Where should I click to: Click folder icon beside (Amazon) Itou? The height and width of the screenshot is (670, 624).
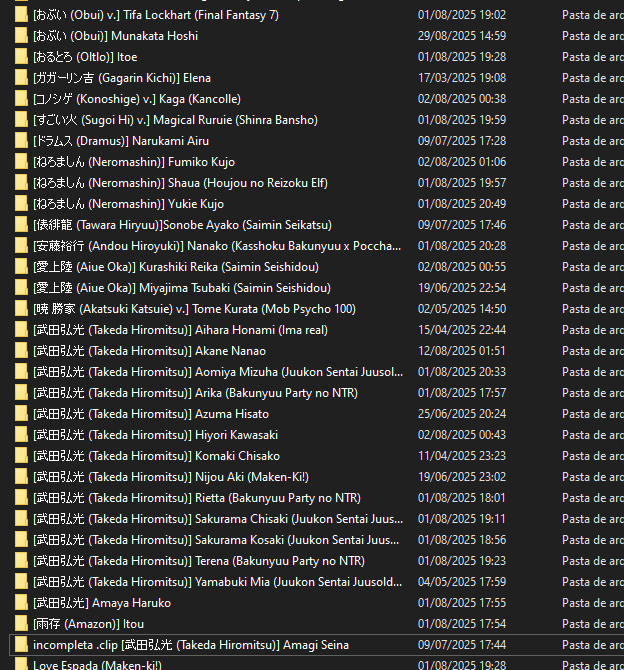tap(21, 624)
